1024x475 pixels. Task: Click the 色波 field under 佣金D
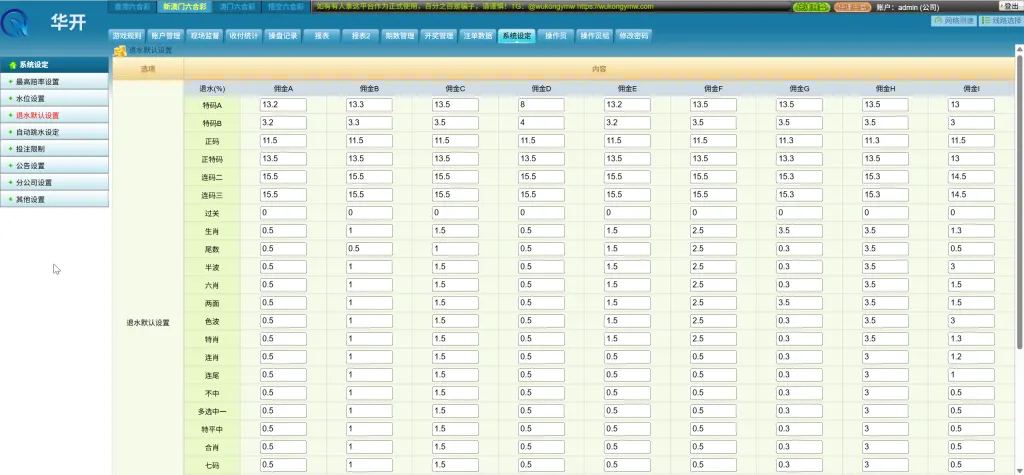[541, 321]
